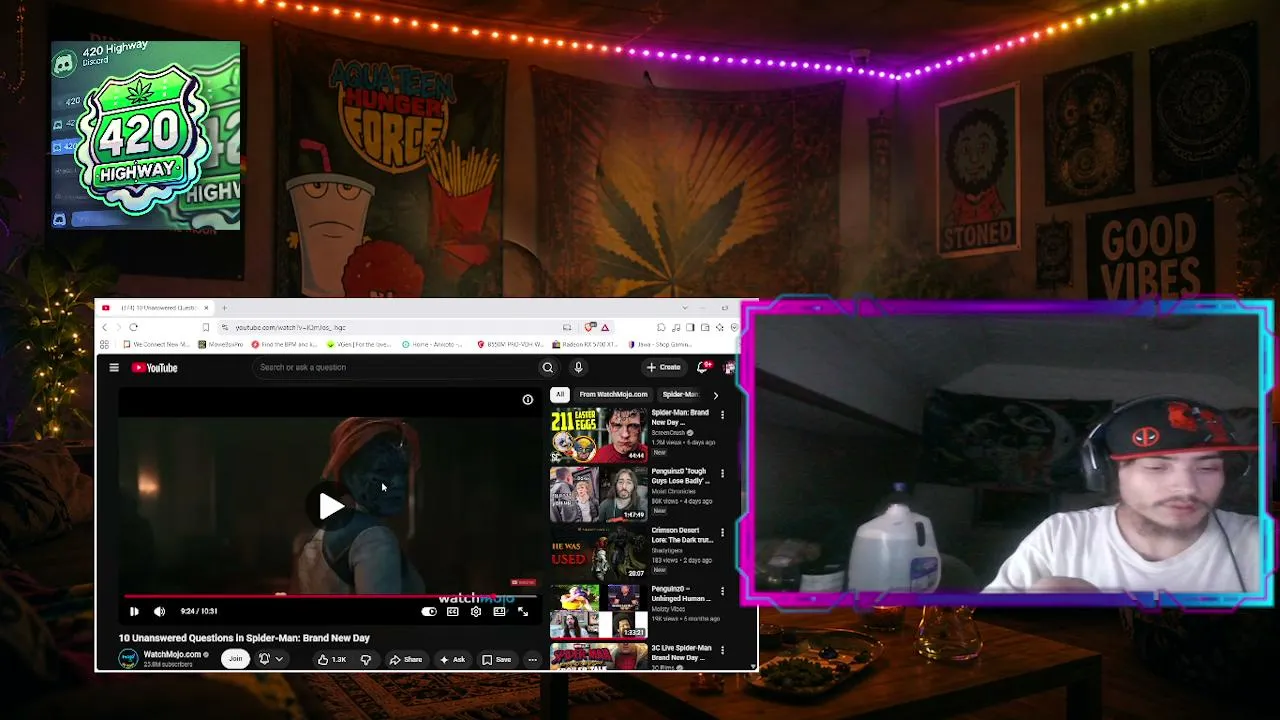Open the Discord 420 Highway server widget

(146, 136)
